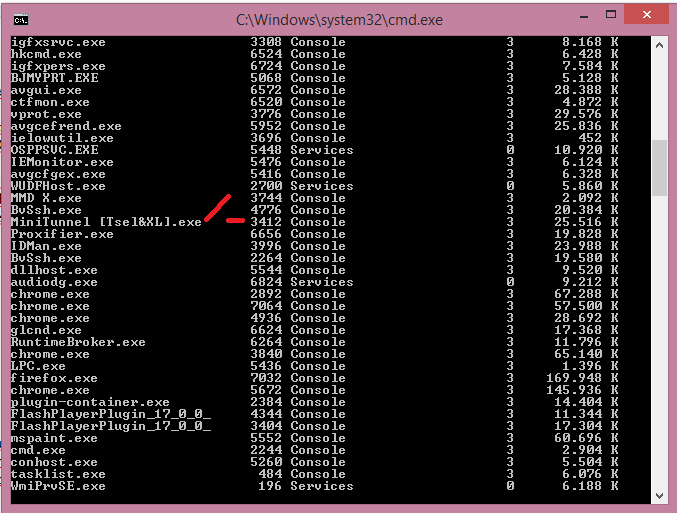Click the conhost.exe process name

(54, 462)
